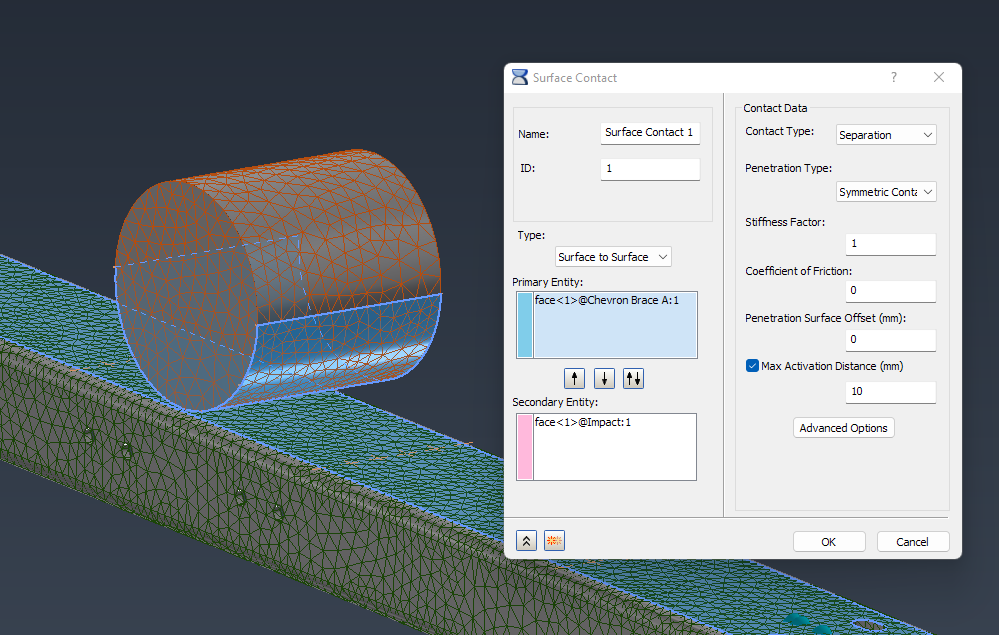999x635 pixels.
Task: Open the Advanced Options dialog
Action: click(843, 427)
